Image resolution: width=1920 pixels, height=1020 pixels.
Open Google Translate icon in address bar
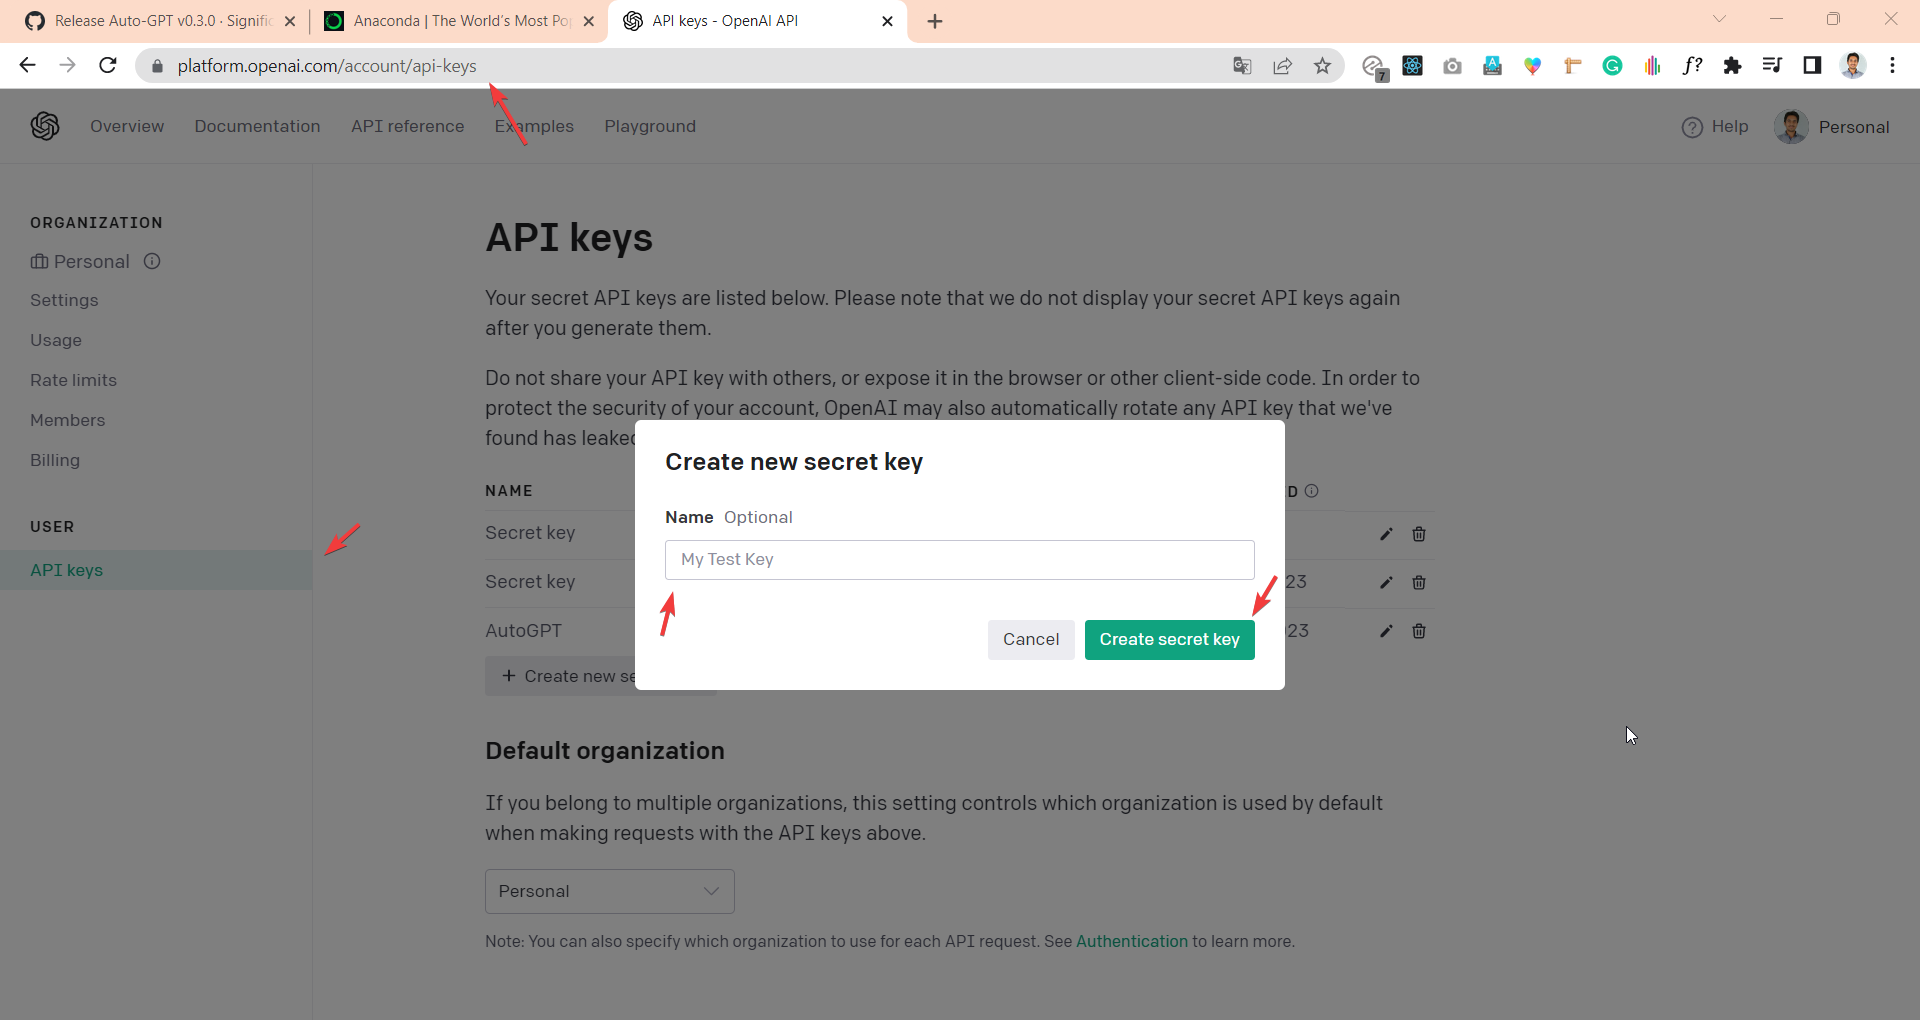(1242, 66)
